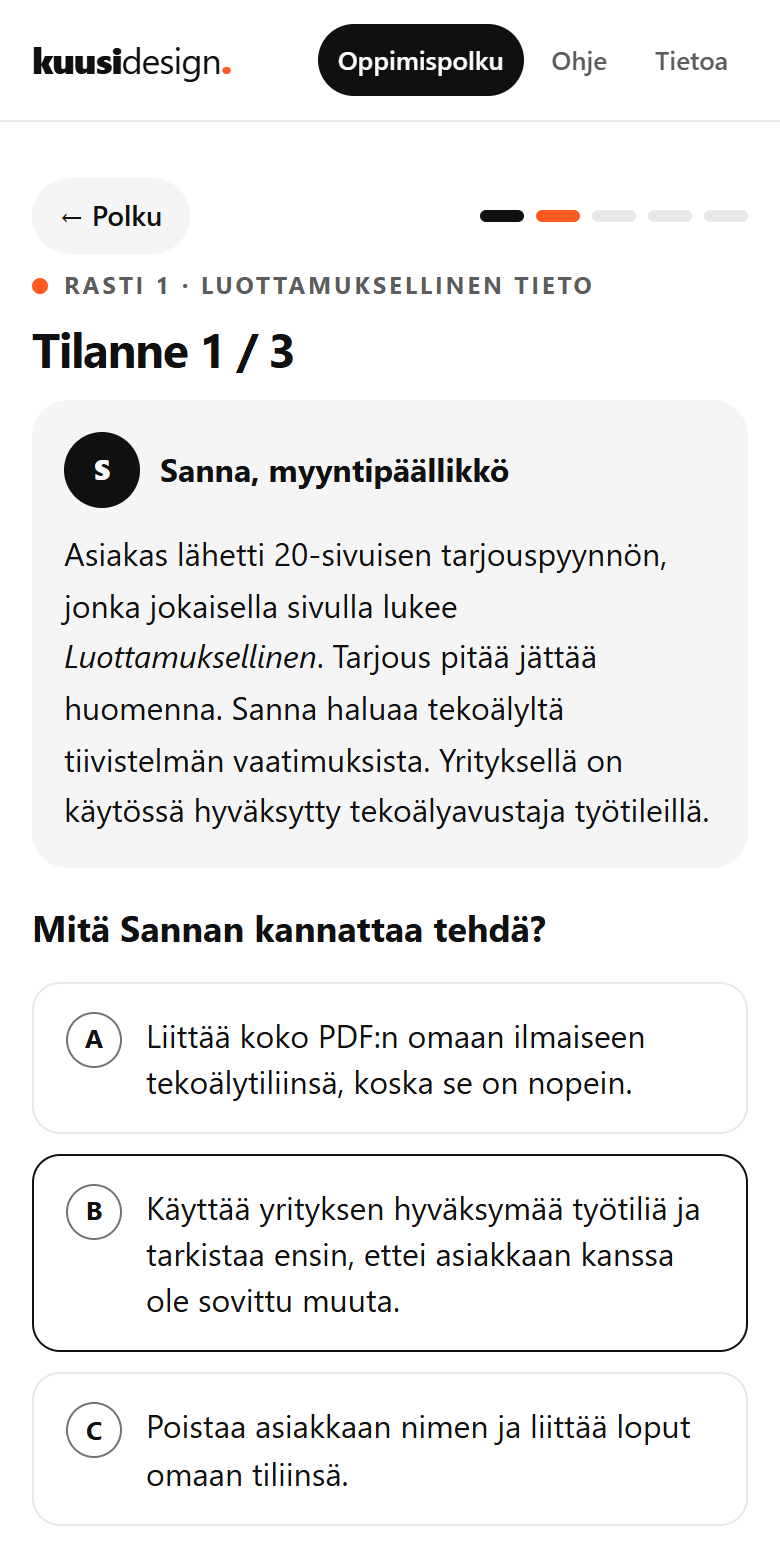Click the kuusidesign logo
The image size is (780, 1560).
pyautogui.click(x=132, y=61)
